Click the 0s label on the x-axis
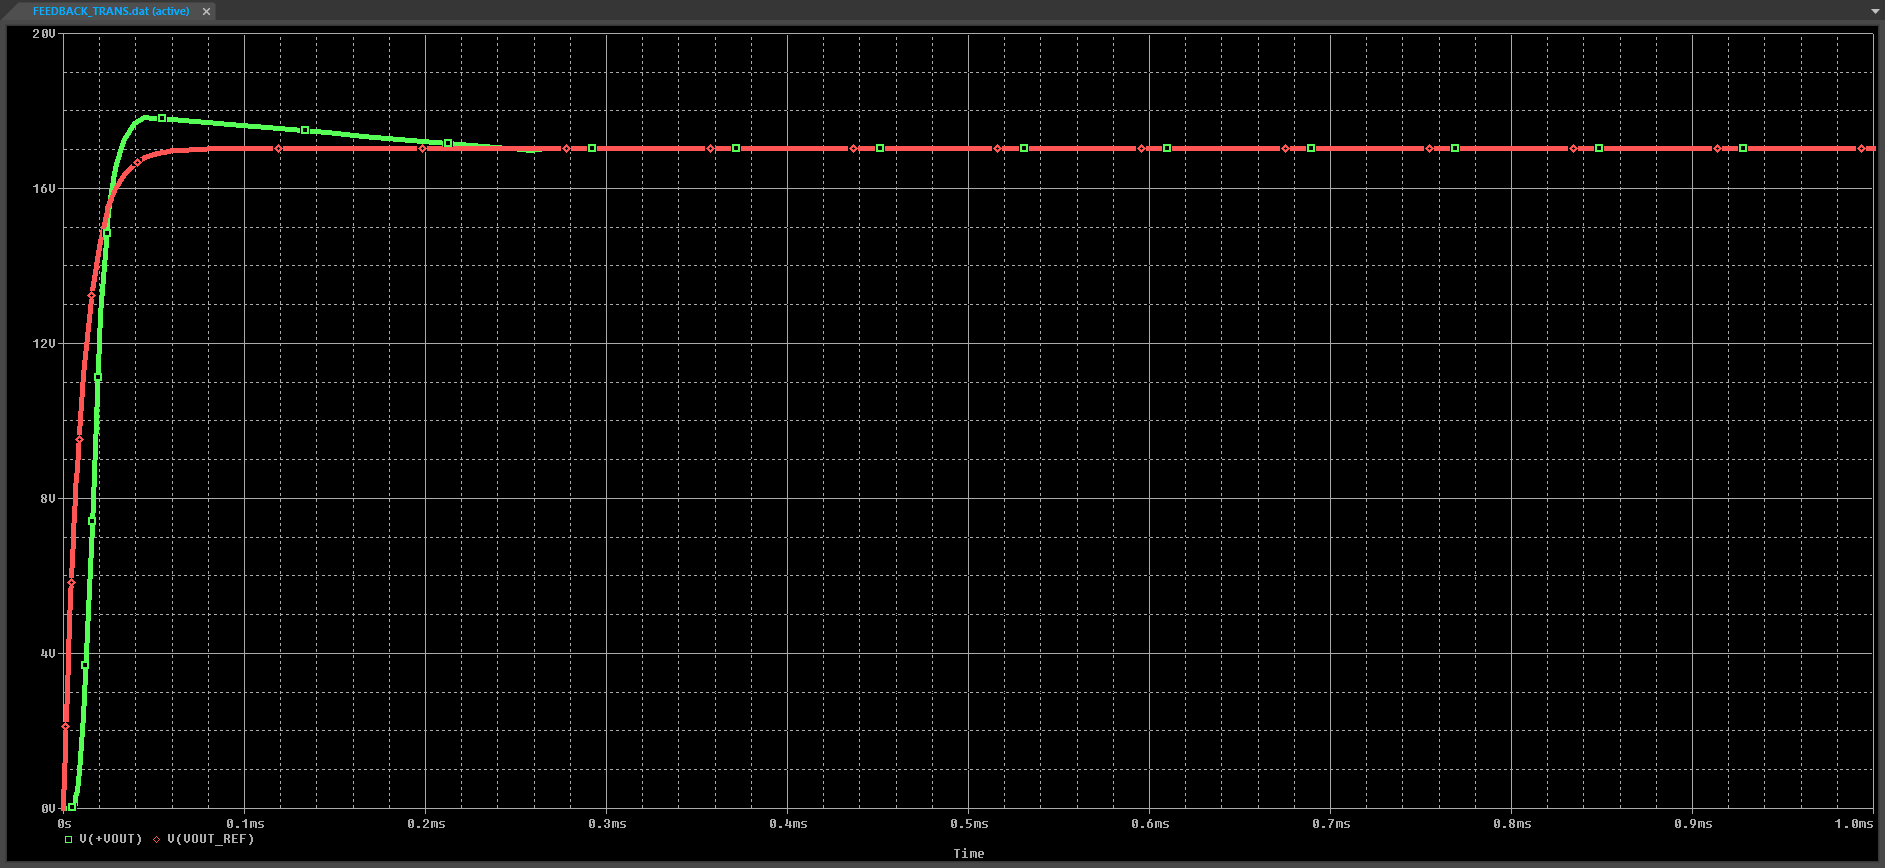Image resolution: width=1885 pixels, height=868 pixels. pyautogui.click(x=64, y=824)
